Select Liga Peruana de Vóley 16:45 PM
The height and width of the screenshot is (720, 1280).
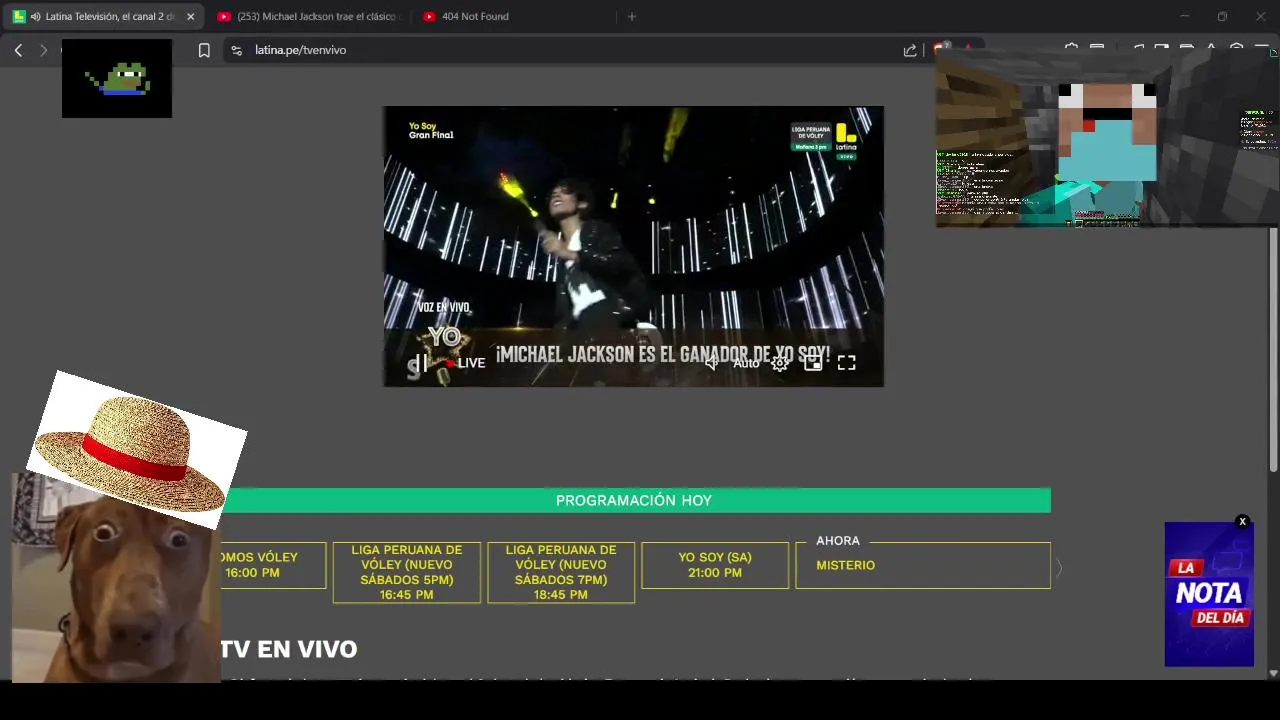(406, 572)
